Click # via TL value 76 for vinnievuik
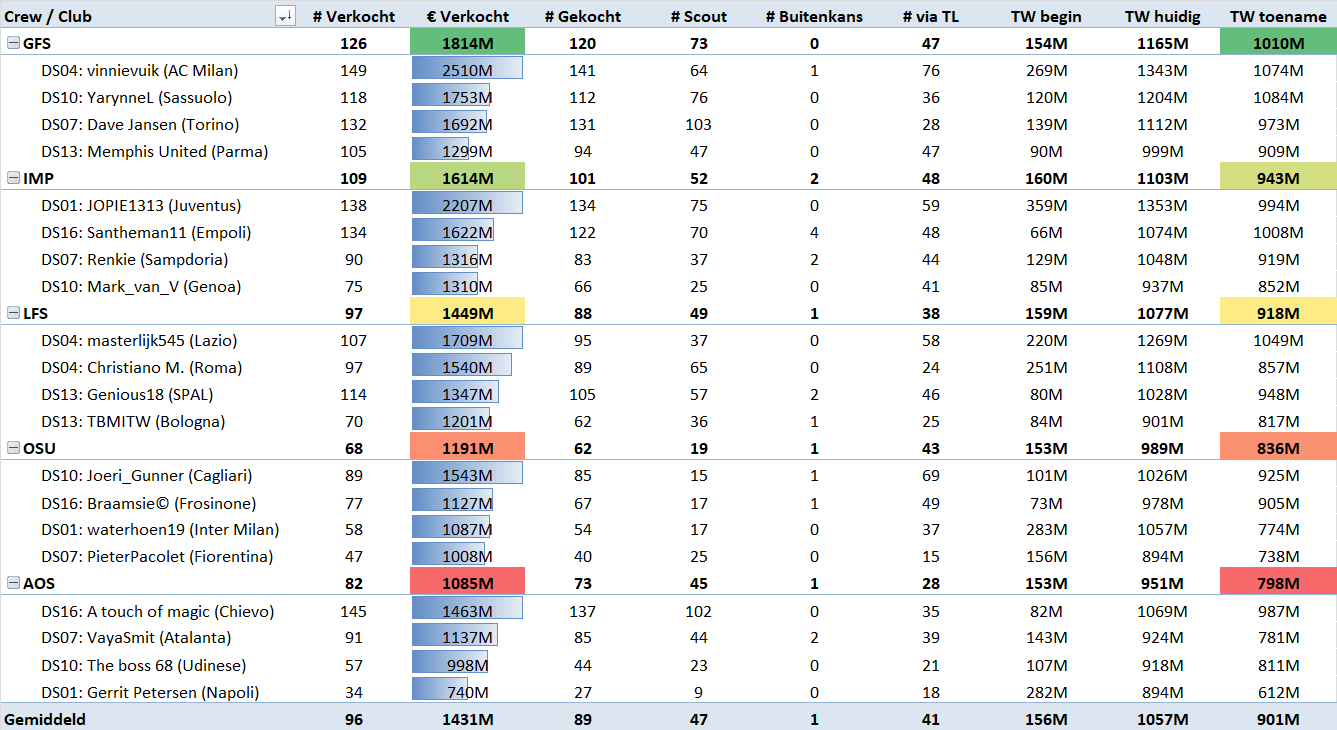The image size is (1337, 730). point(930,70)
